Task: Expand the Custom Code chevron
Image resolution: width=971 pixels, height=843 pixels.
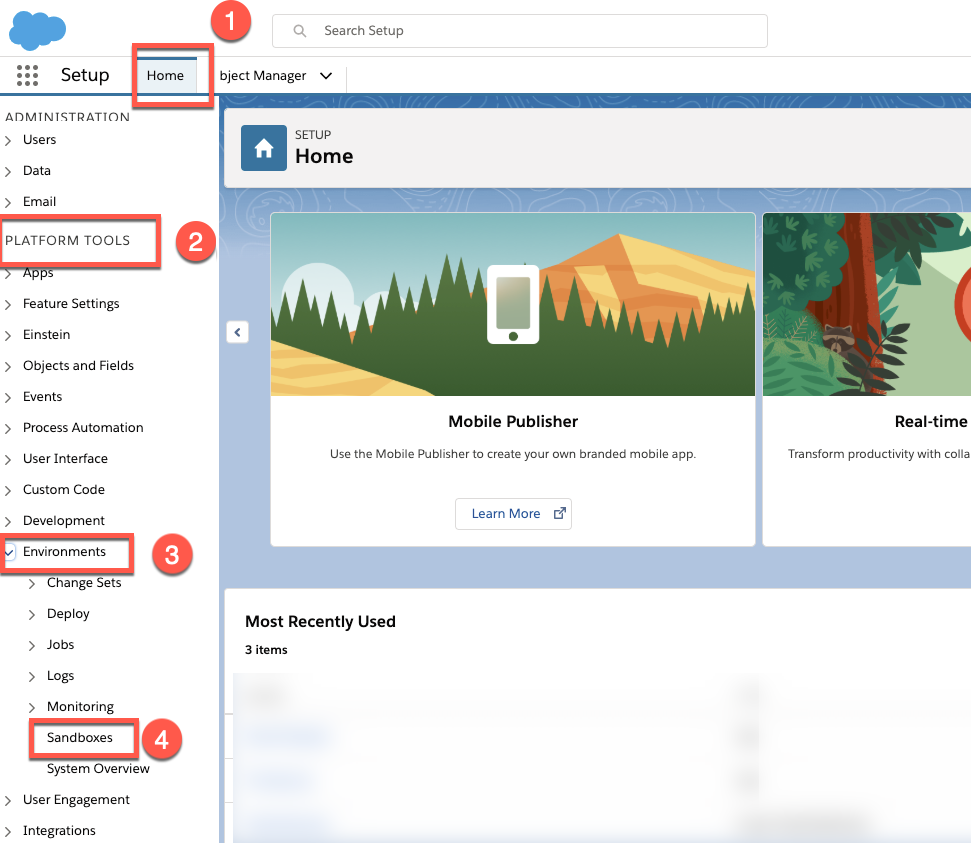Action: [x=8, y=491]
